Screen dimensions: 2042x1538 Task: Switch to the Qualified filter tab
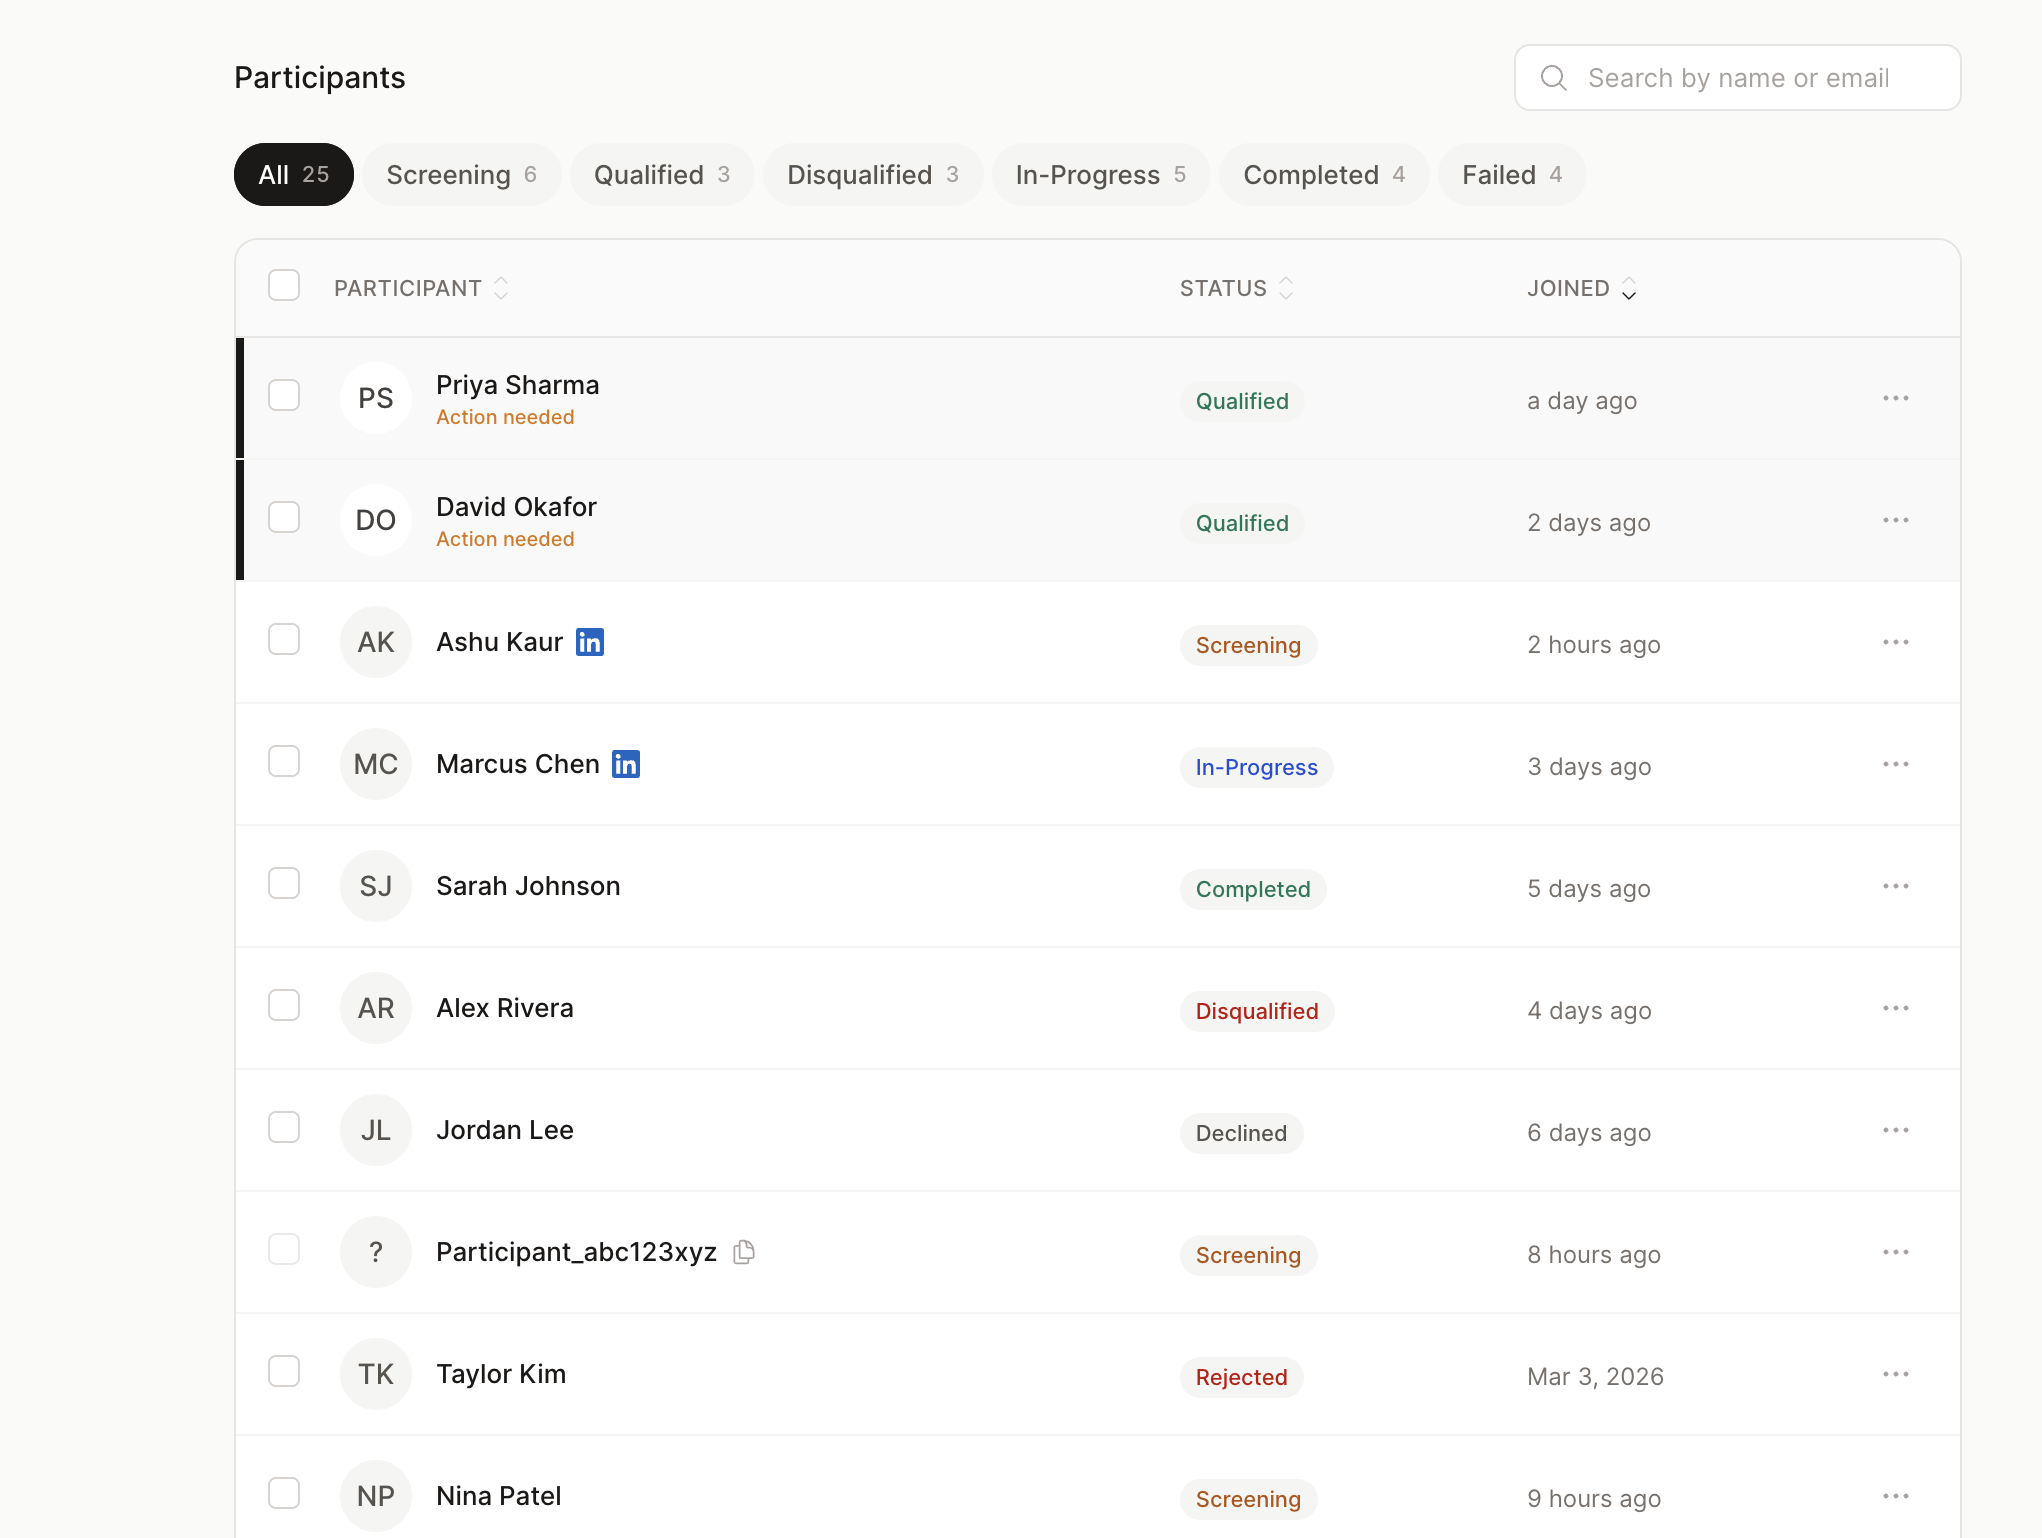[661, 174]
